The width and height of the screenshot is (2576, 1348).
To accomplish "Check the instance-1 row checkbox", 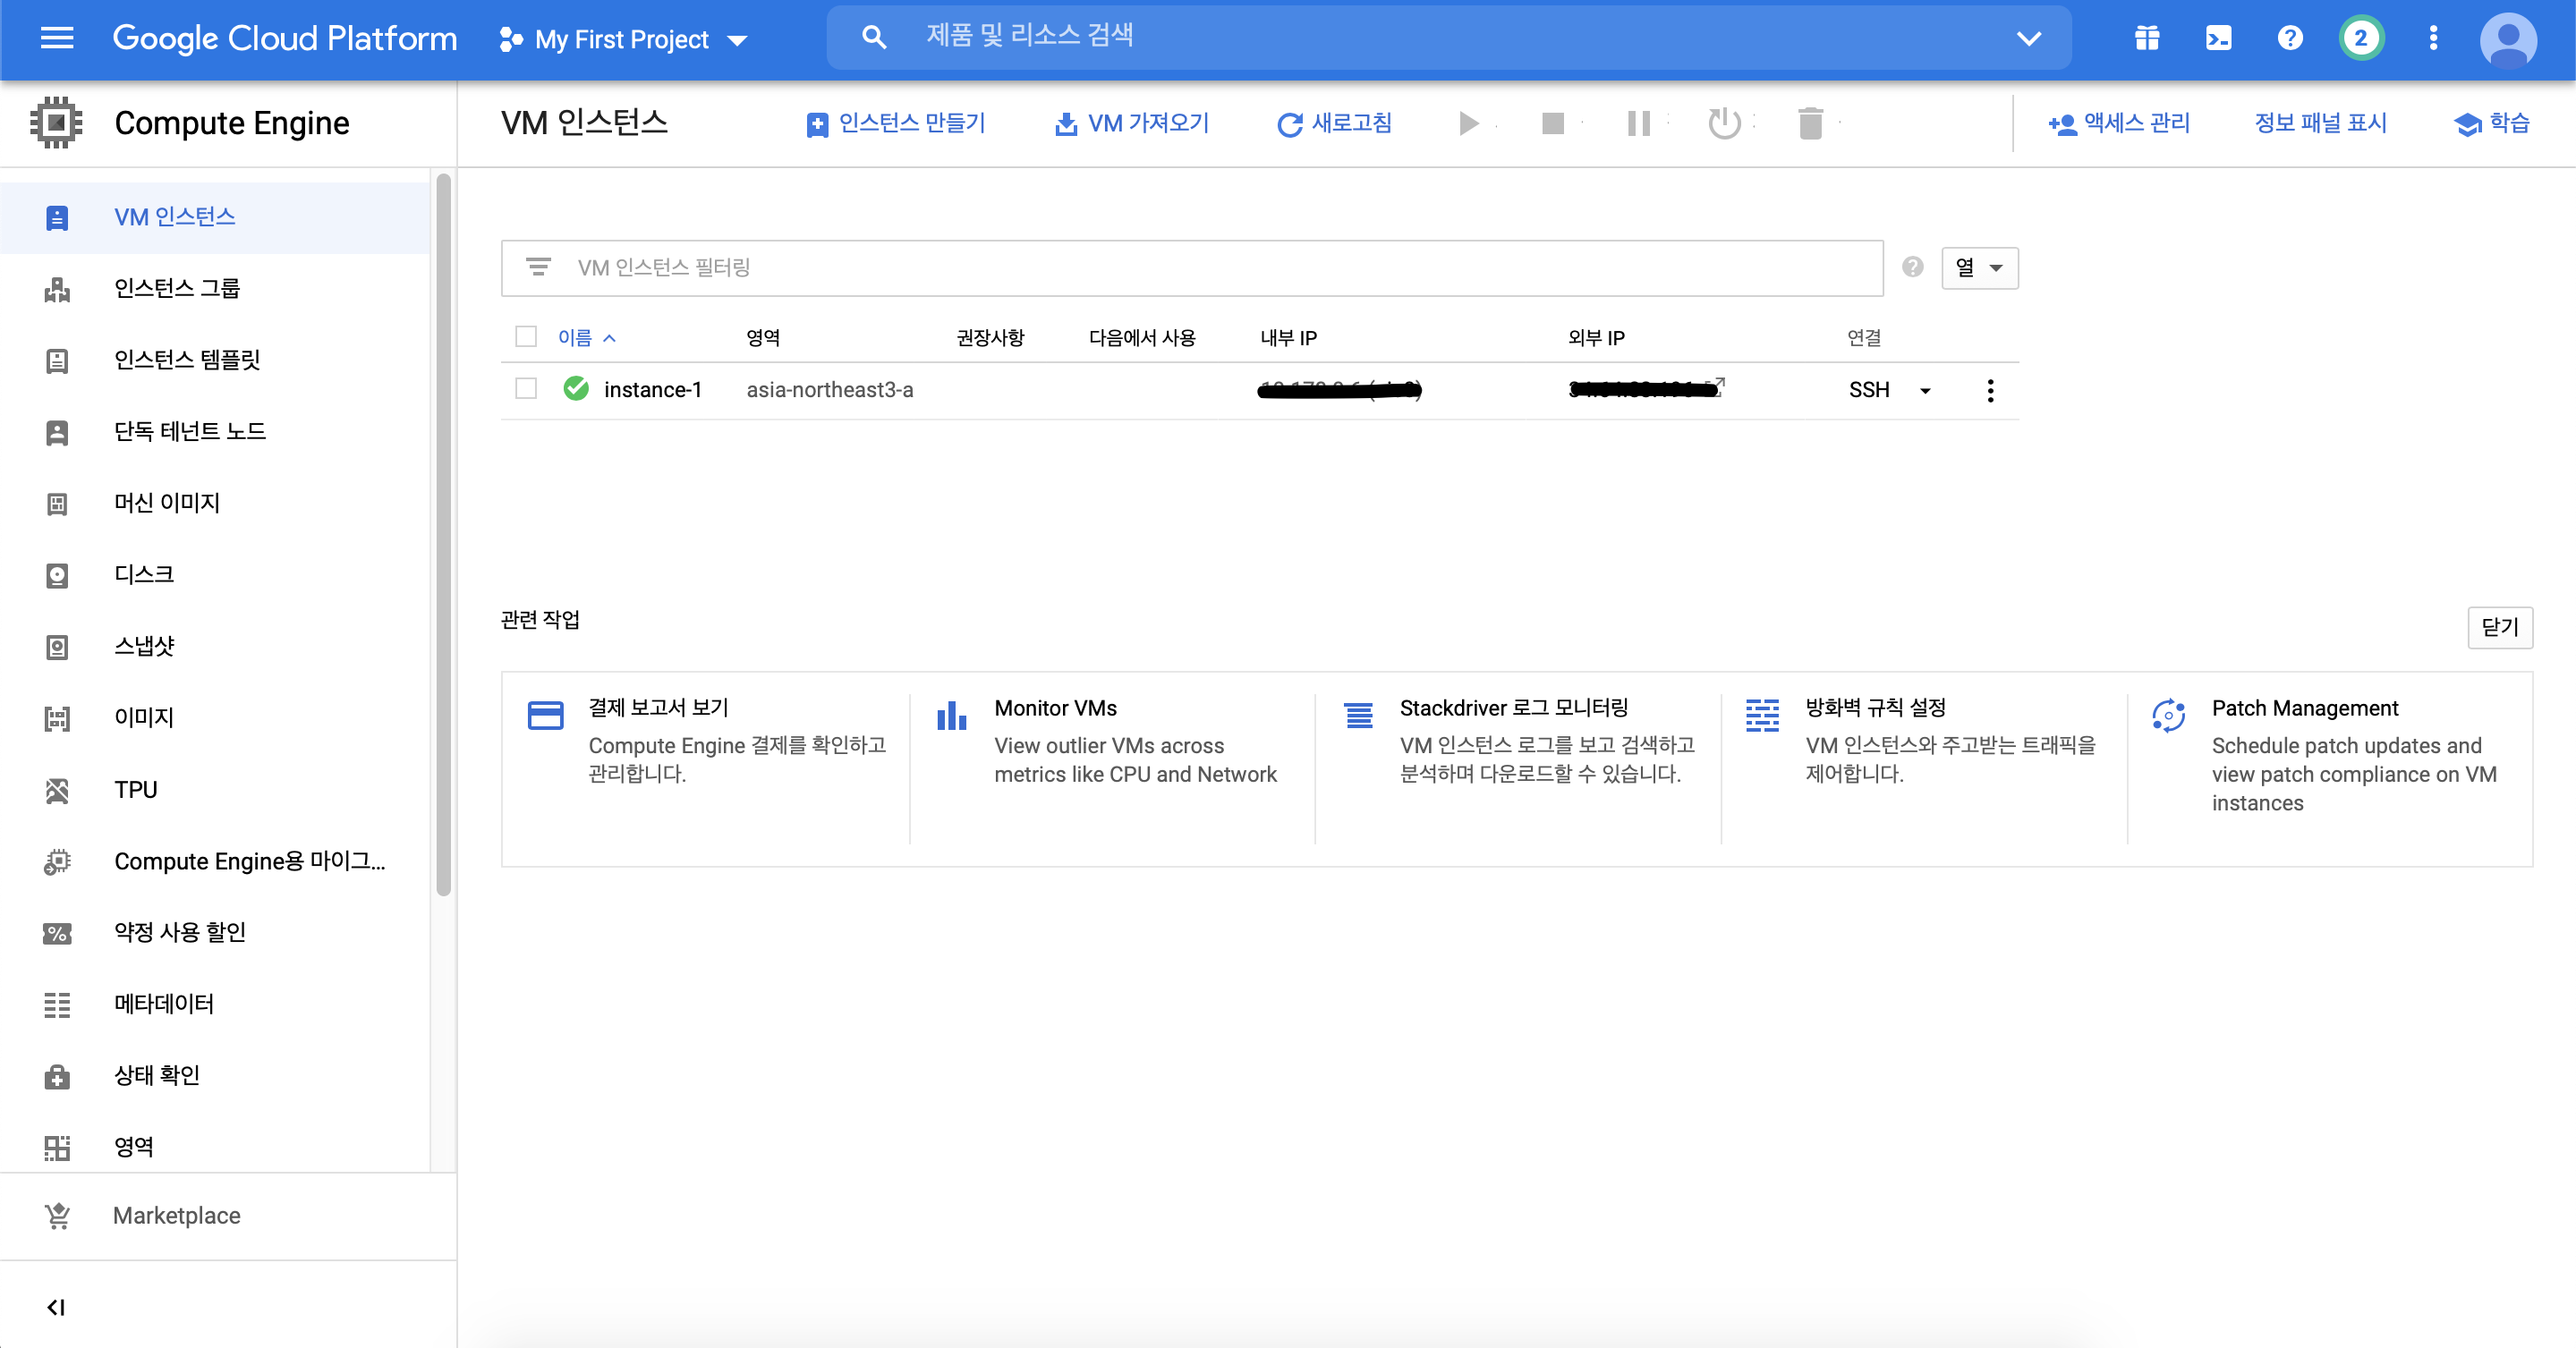I will (x=526, y=389).
